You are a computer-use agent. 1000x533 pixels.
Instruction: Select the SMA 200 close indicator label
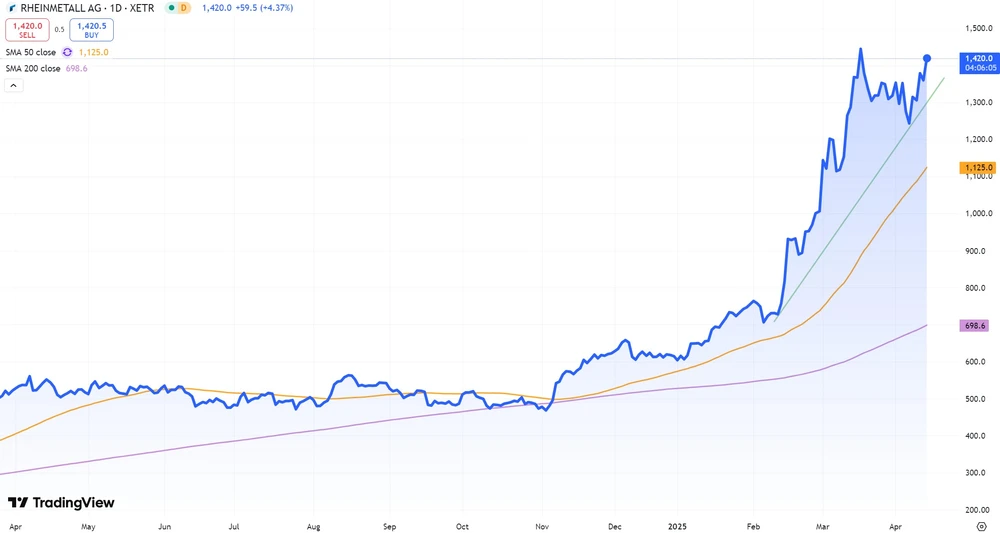coord(33,68)
